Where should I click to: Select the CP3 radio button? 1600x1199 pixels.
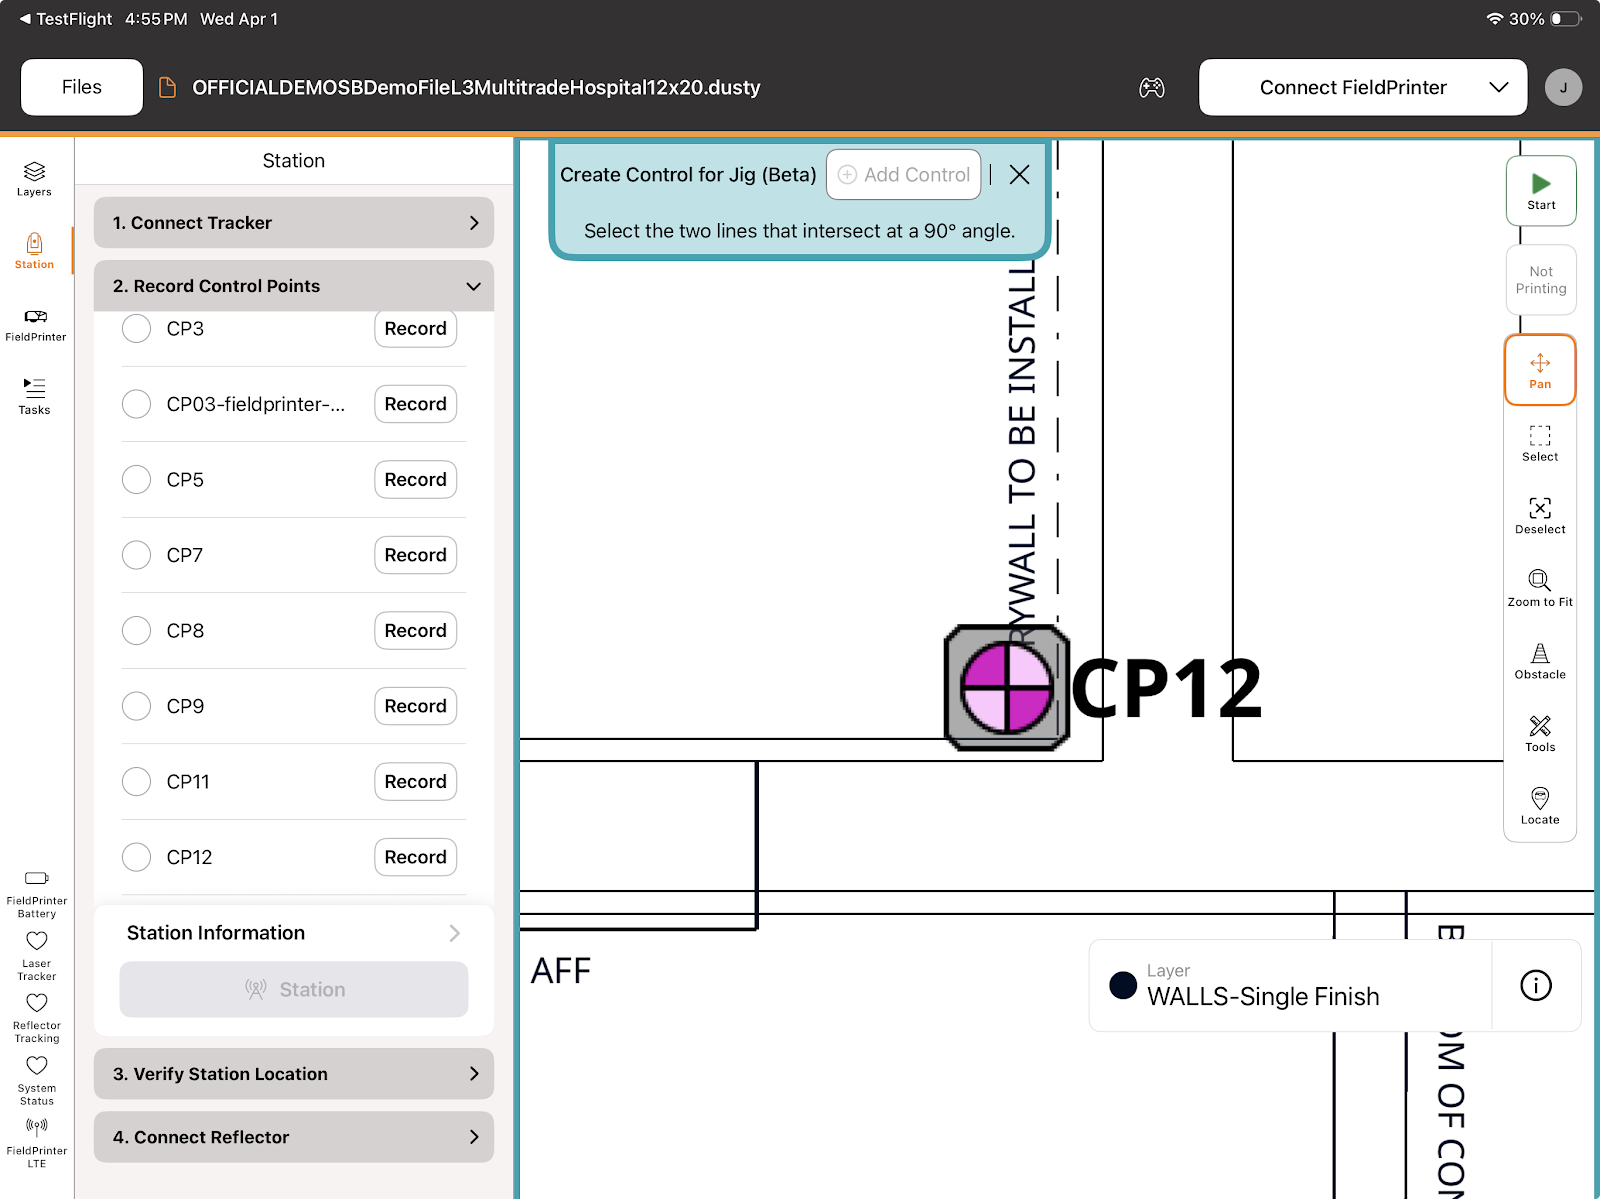(x=136, y=328)
